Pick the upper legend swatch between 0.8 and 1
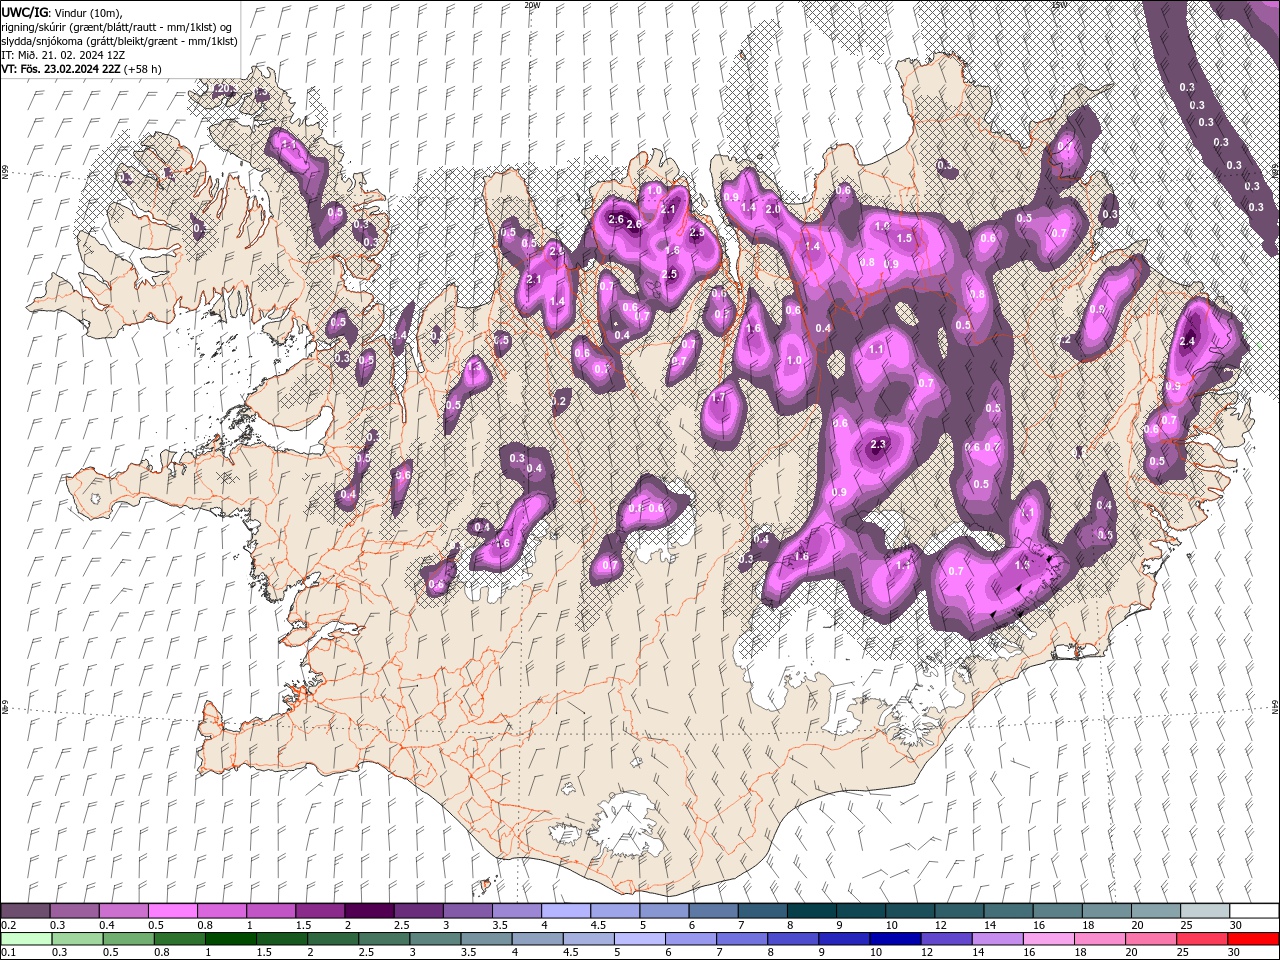This screenshot has height=960, width=1280. pyautogui.click(x=221, y=911)
